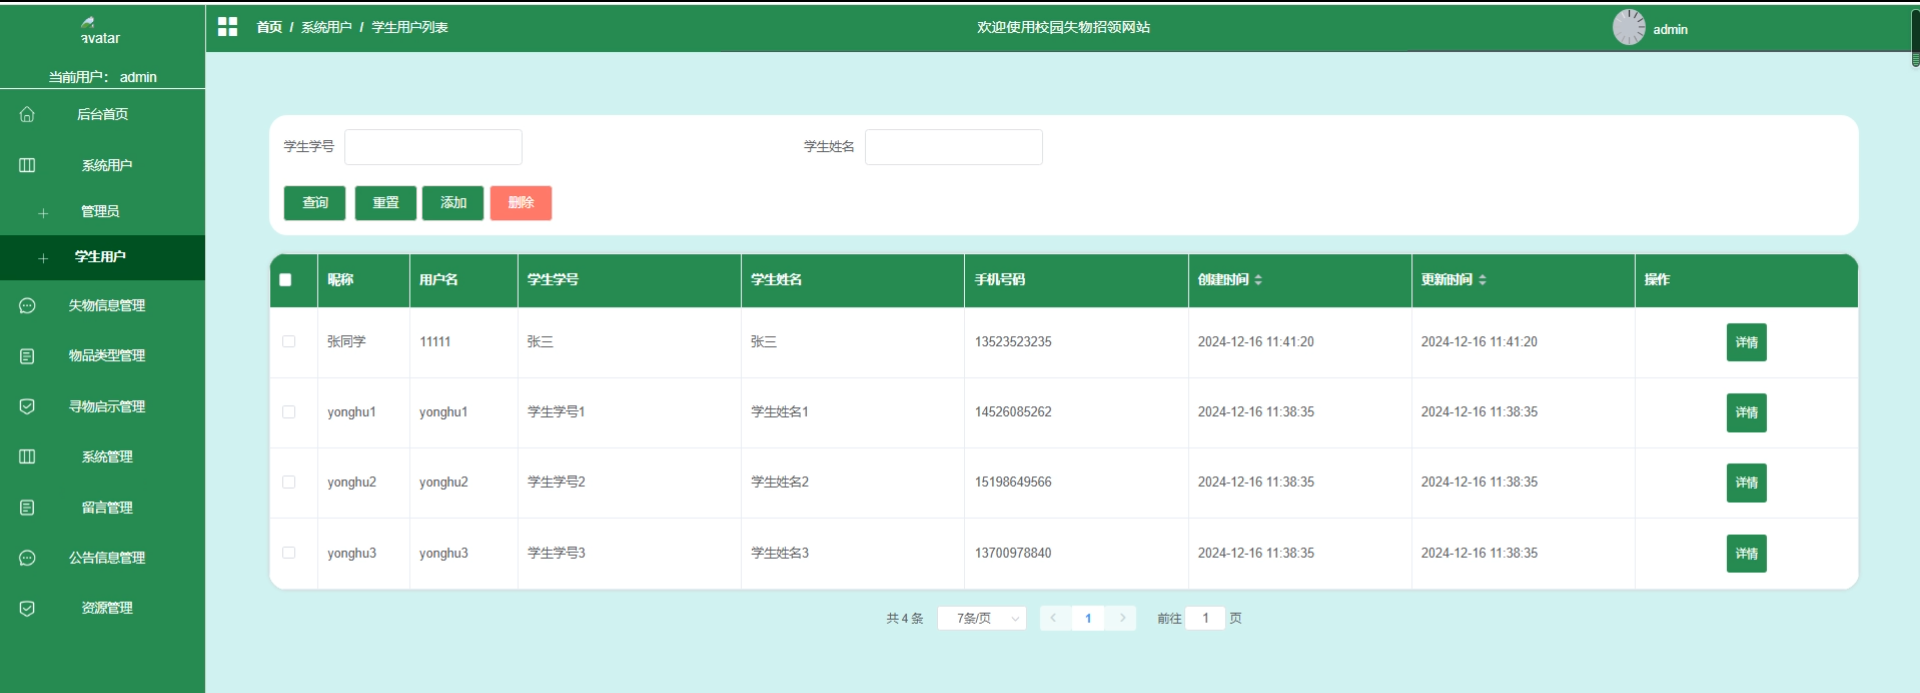1920x693 pixels.
Task: Open 详情 for row yonghu1
Action: click(x=1746, y=412)
